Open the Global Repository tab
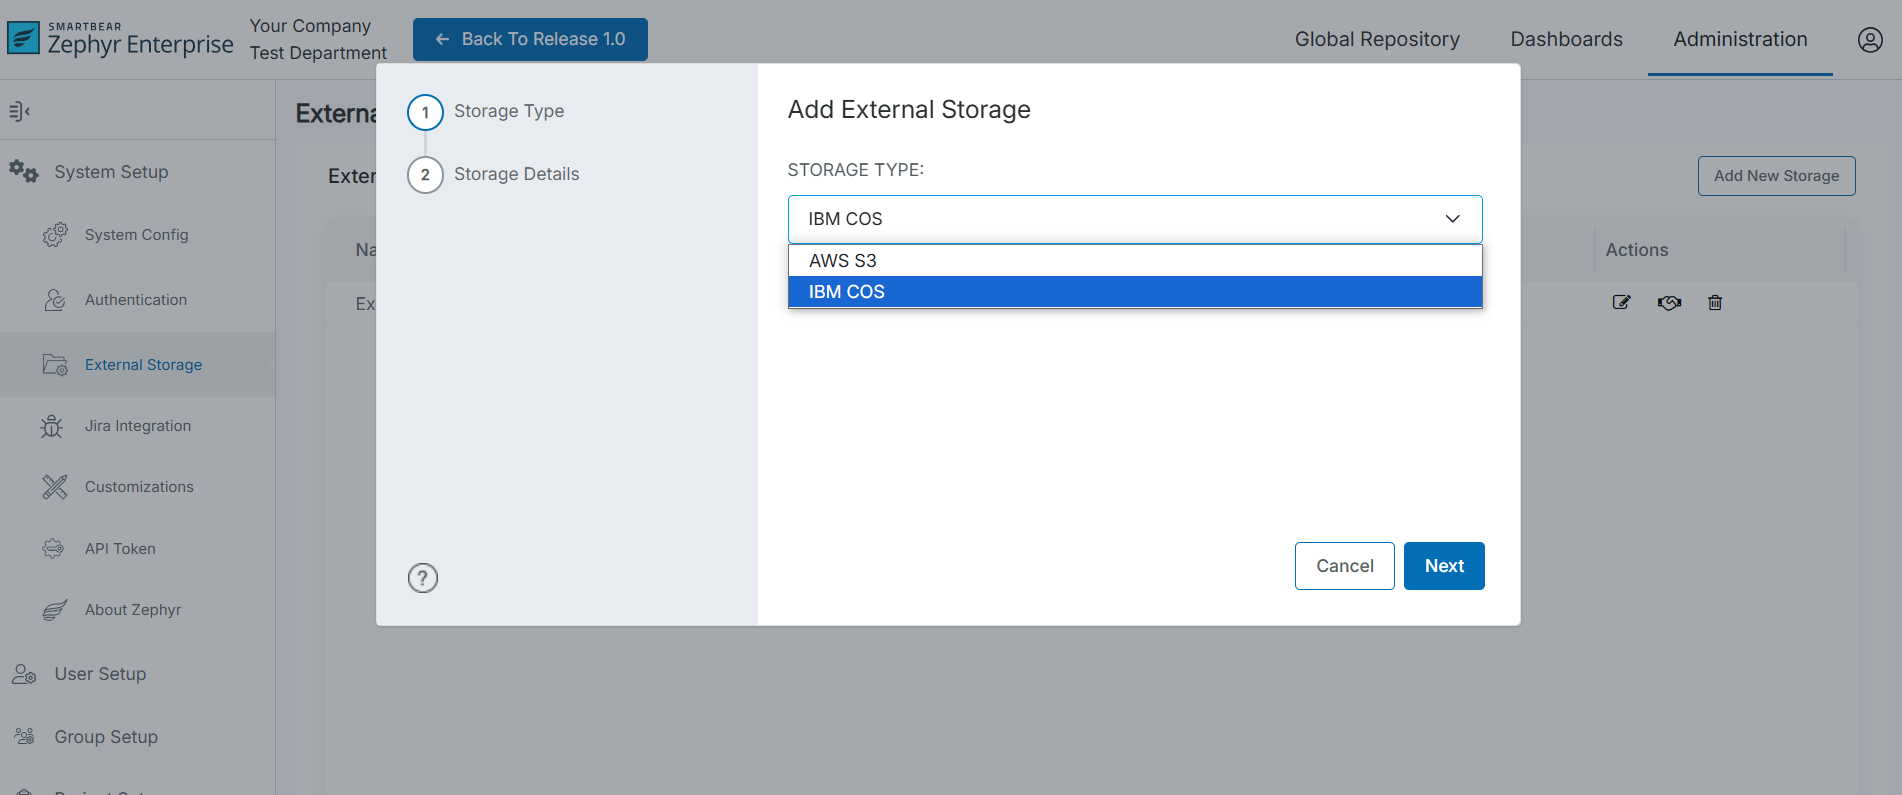The image size is (1902, 795). (1377, 39)
